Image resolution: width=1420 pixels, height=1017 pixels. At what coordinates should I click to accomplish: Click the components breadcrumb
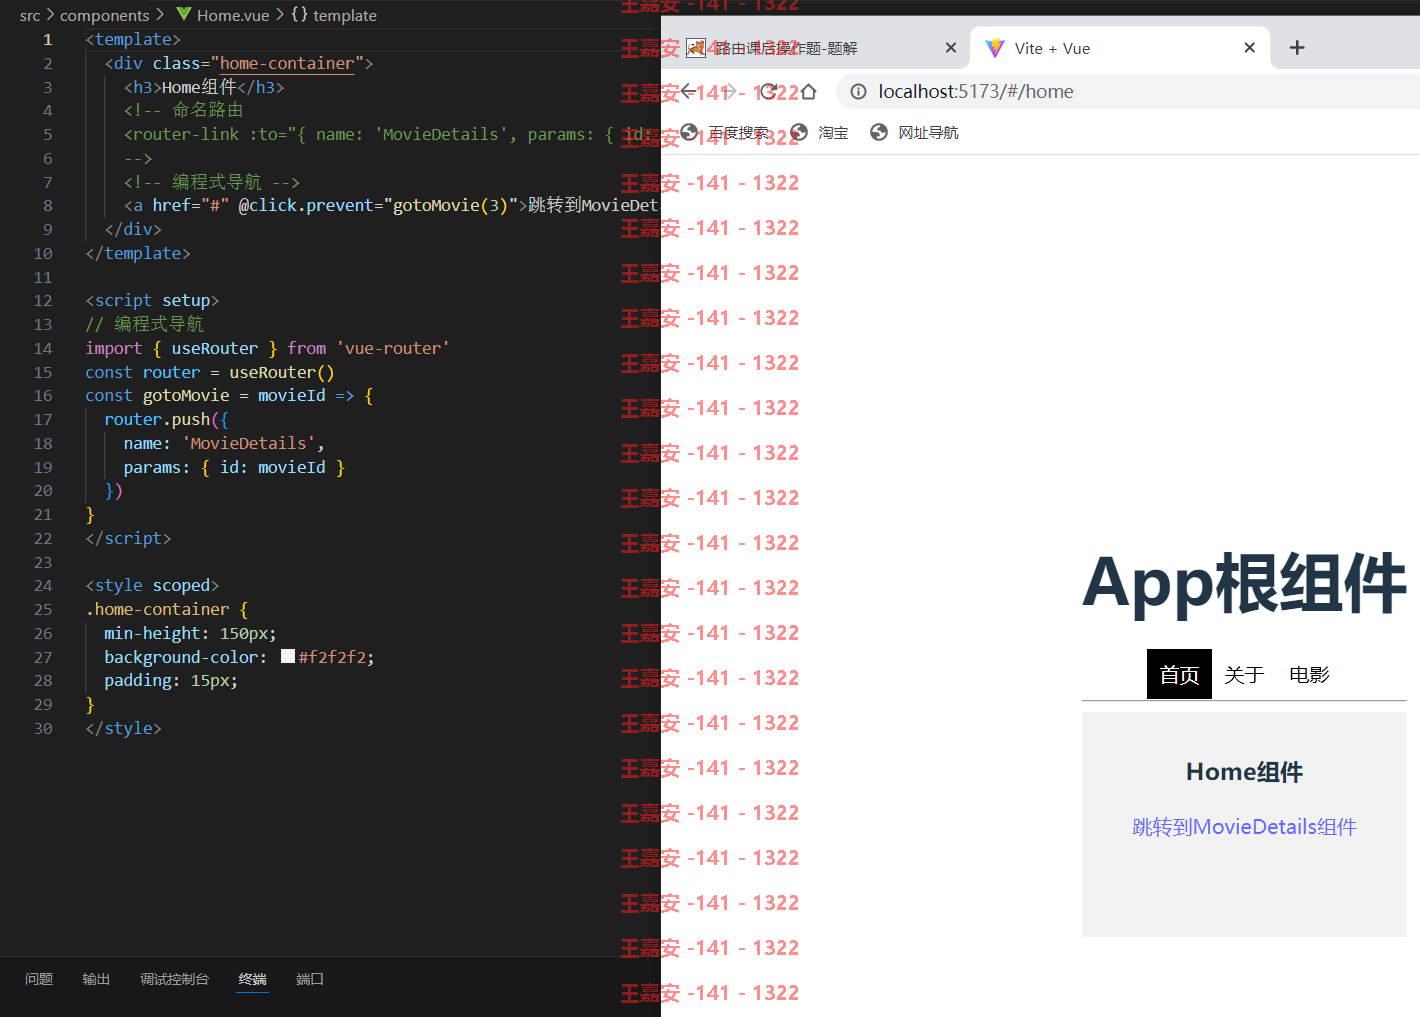[104, 15]
